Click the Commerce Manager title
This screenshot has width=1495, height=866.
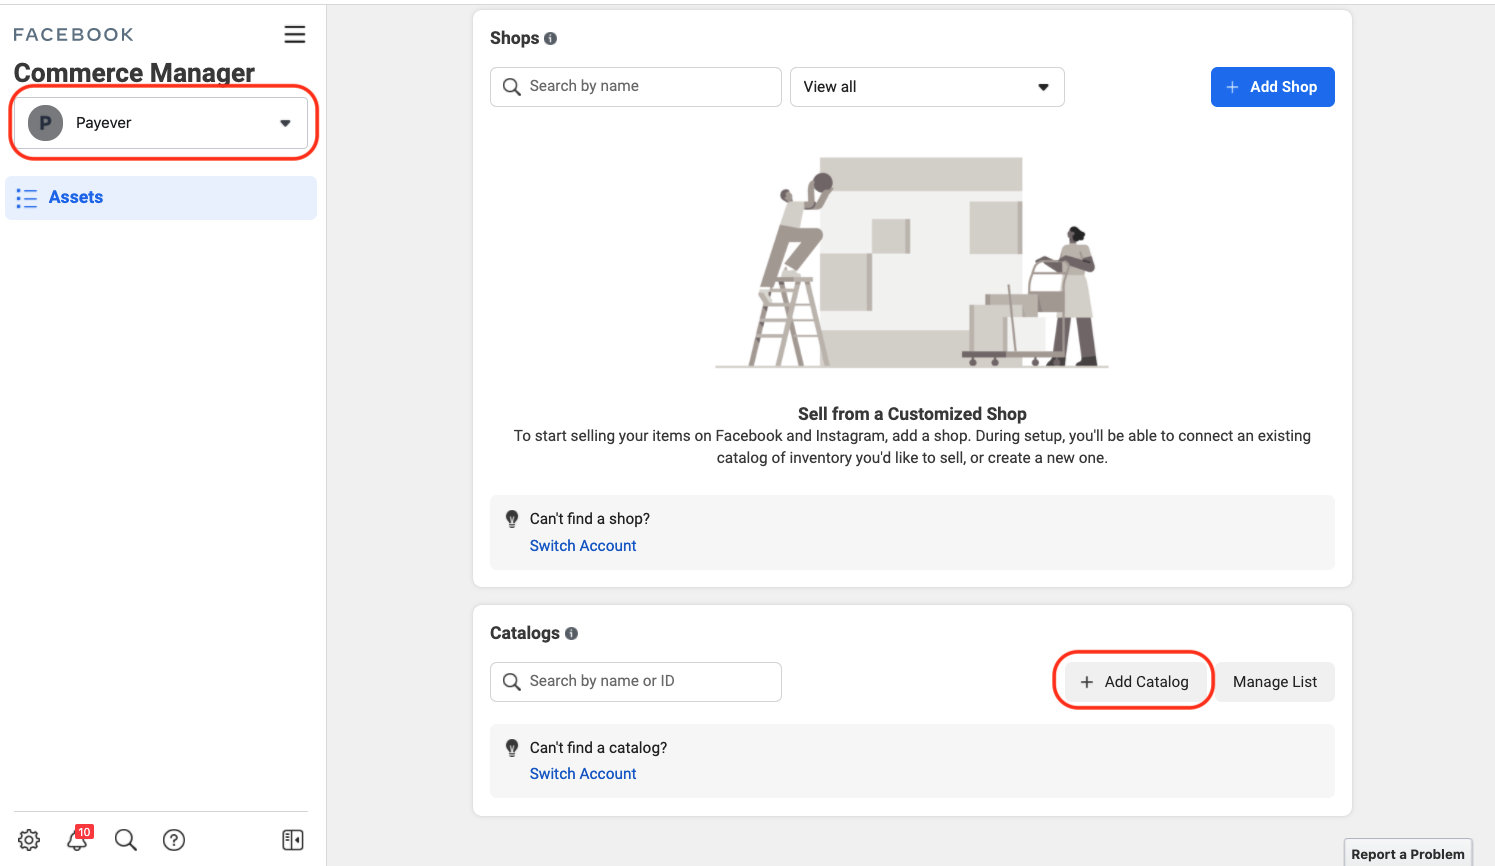click(134, 73)
